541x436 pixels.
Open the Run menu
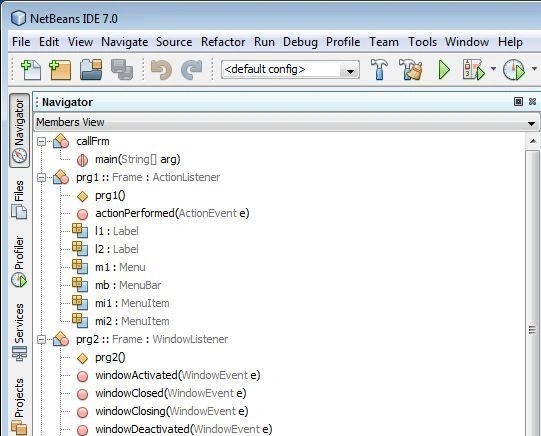(x=264, y=42)
